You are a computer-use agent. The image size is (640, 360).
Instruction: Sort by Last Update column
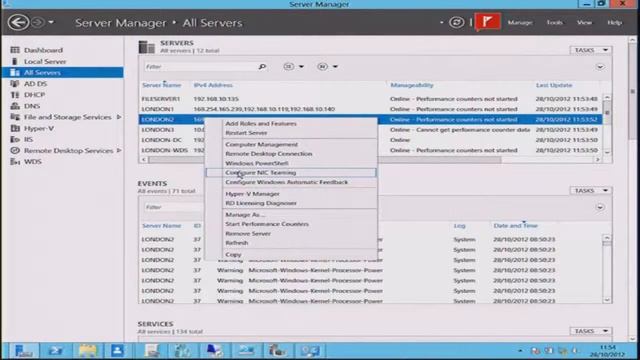553,85
